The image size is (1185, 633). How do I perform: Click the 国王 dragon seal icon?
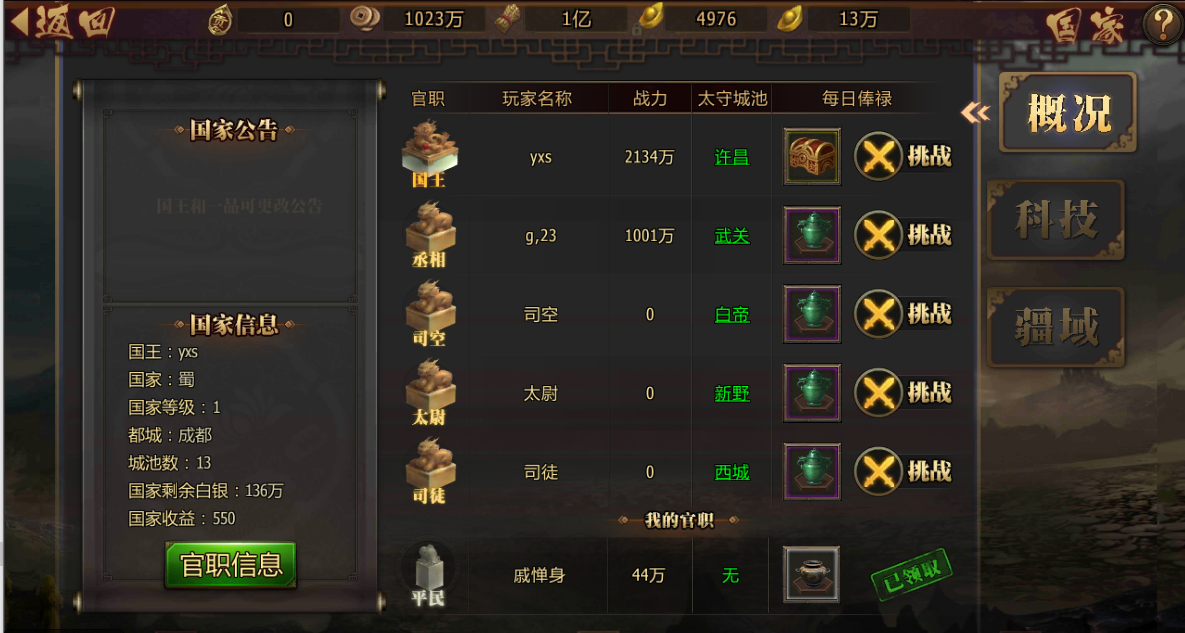click(x=429, y=153)
